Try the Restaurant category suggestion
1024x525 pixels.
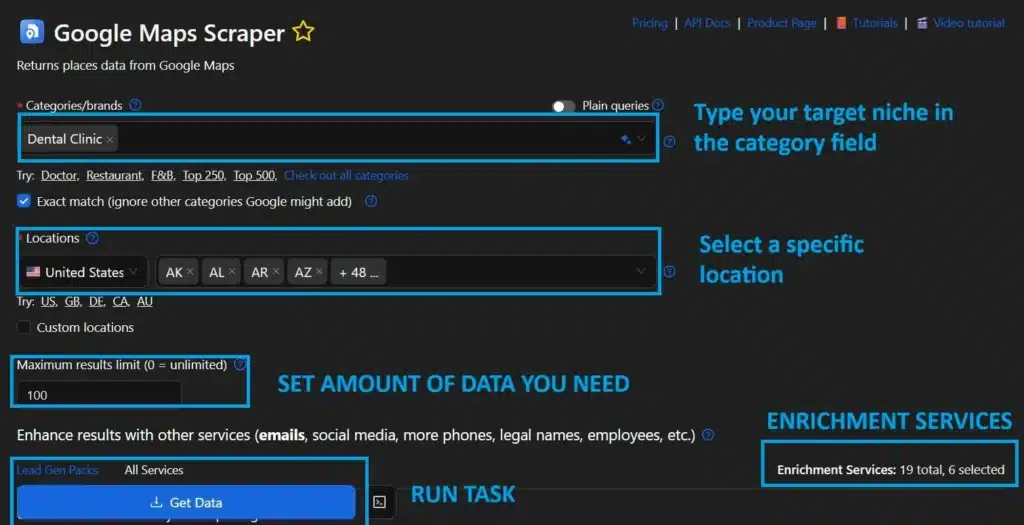(x=114, y=176)
